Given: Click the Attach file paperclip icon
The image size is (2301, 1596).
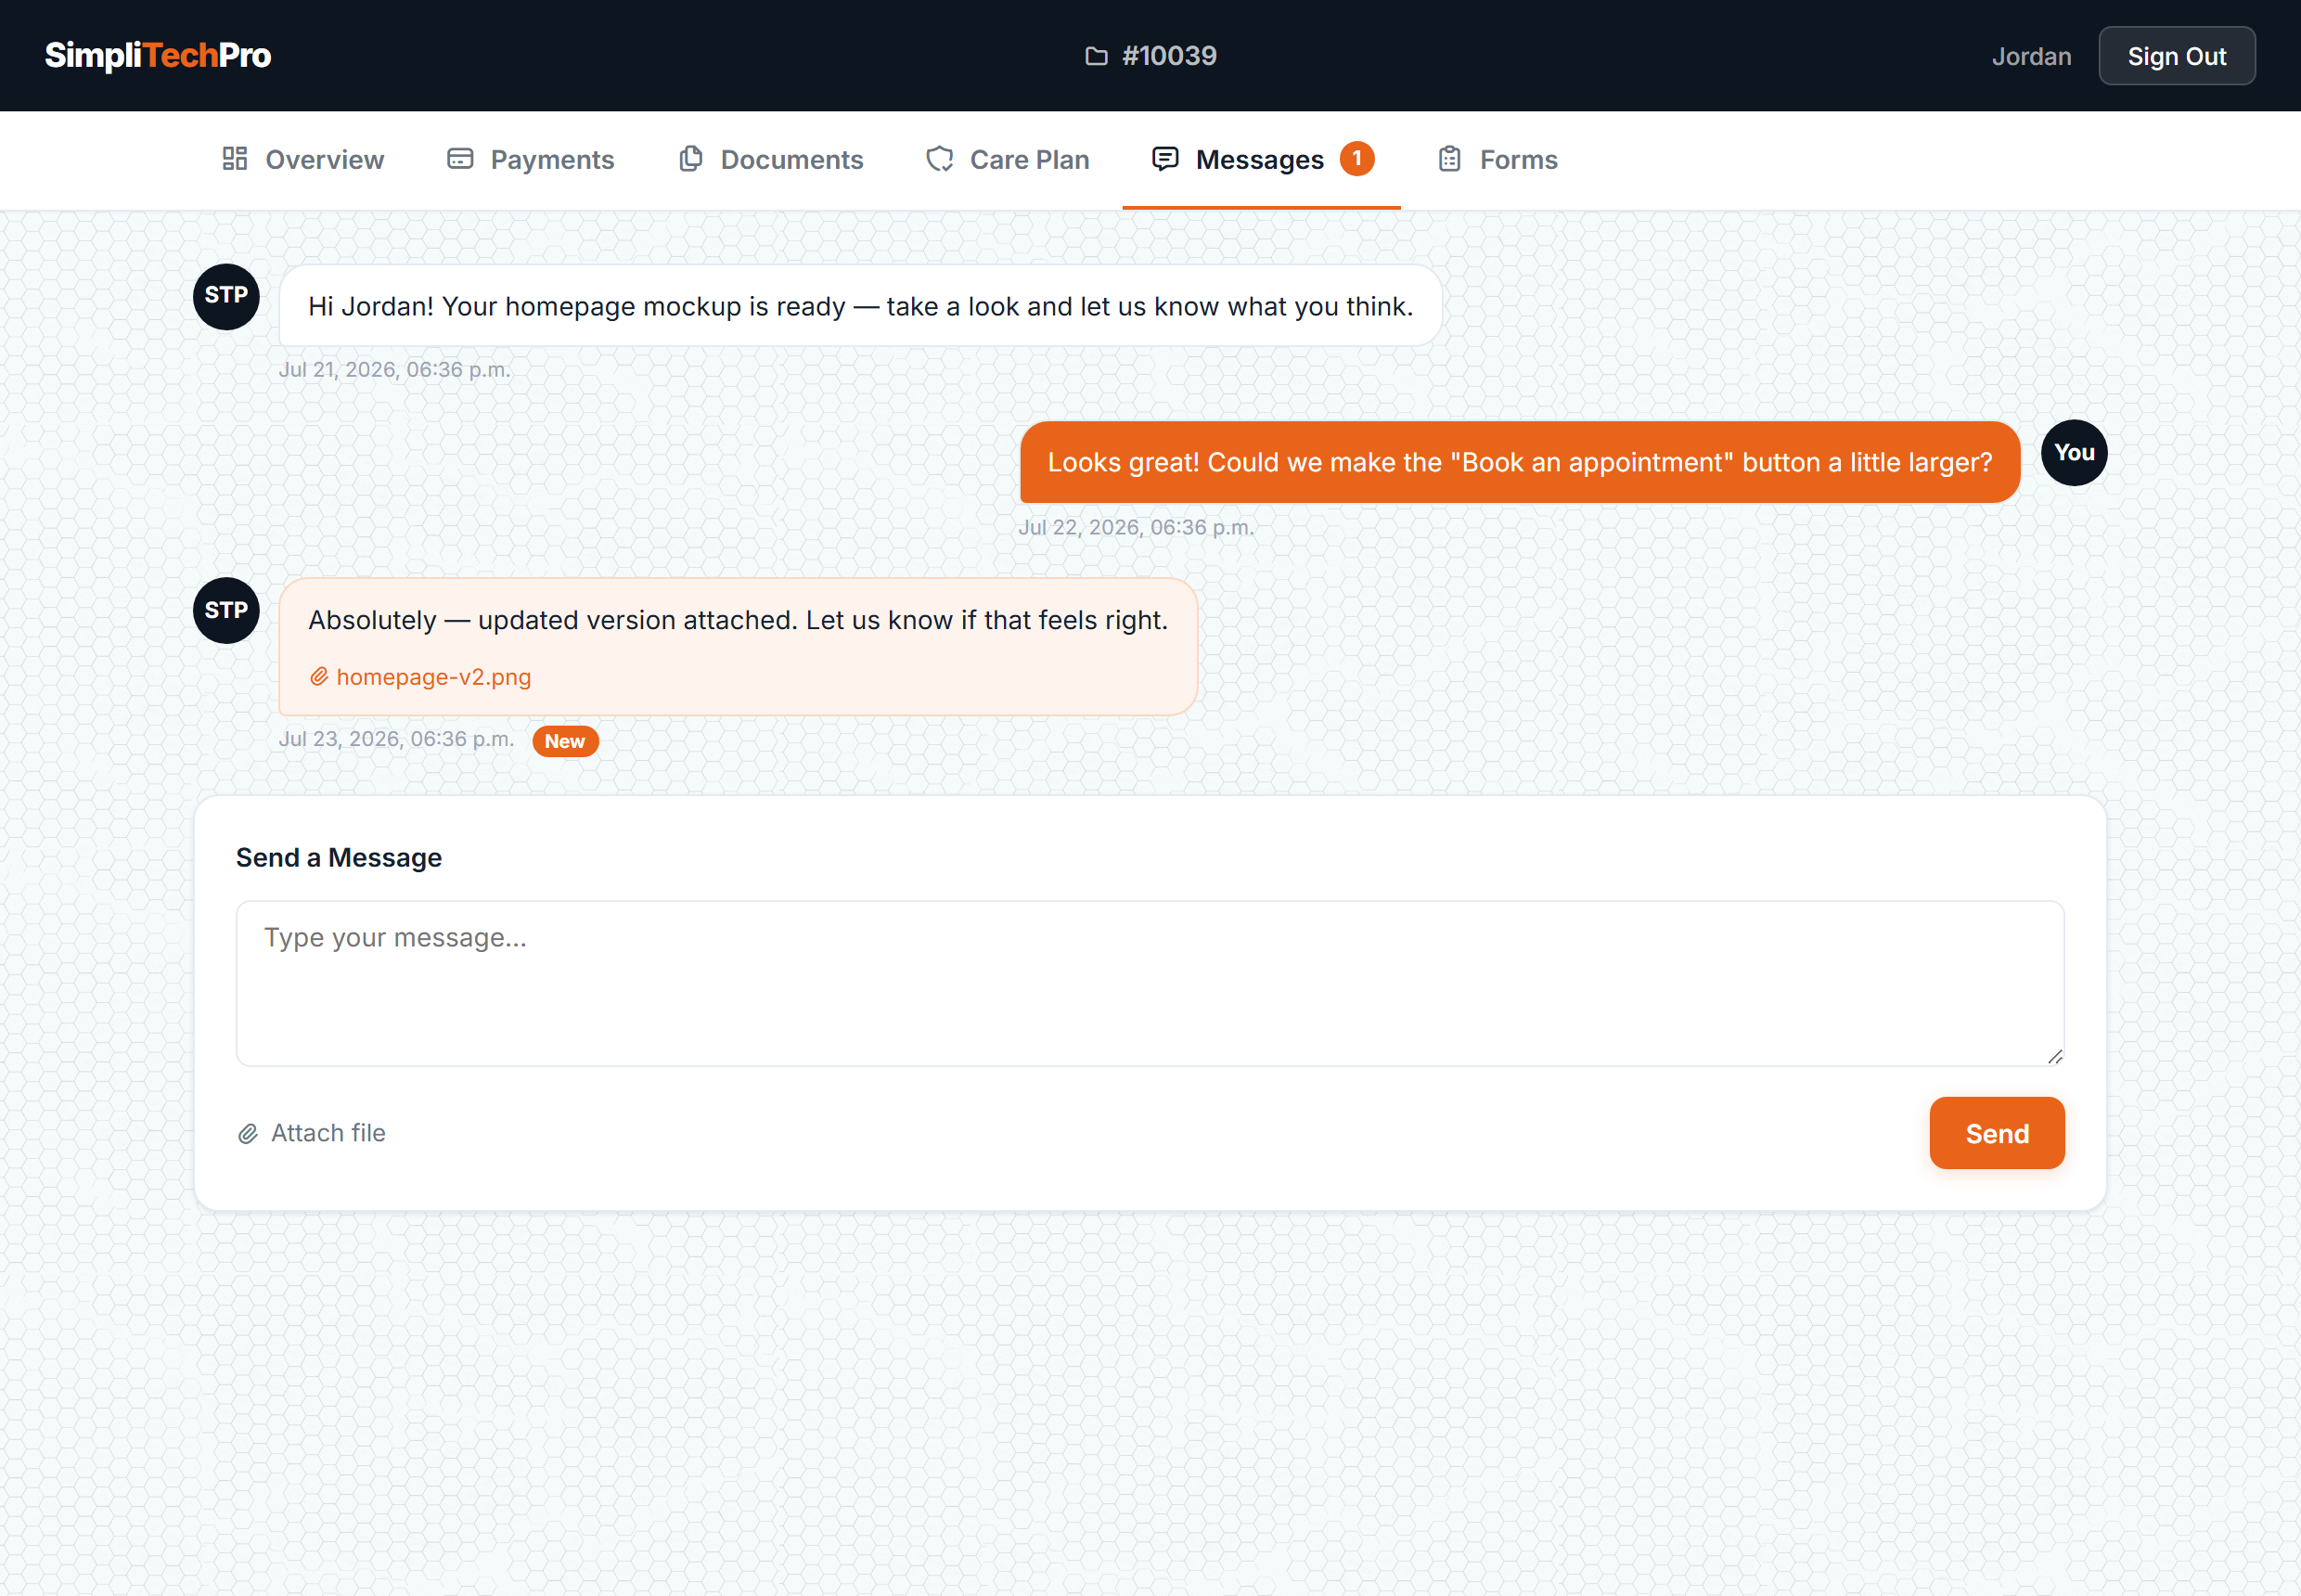Looking at the screenshot, I should point(248,1134).
